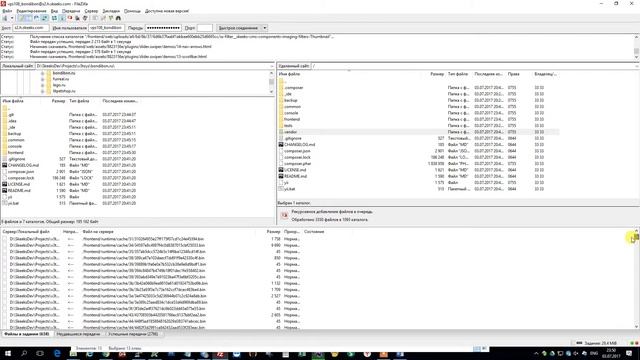
Task: Focus the Хост input field
Action: (31, 28)
